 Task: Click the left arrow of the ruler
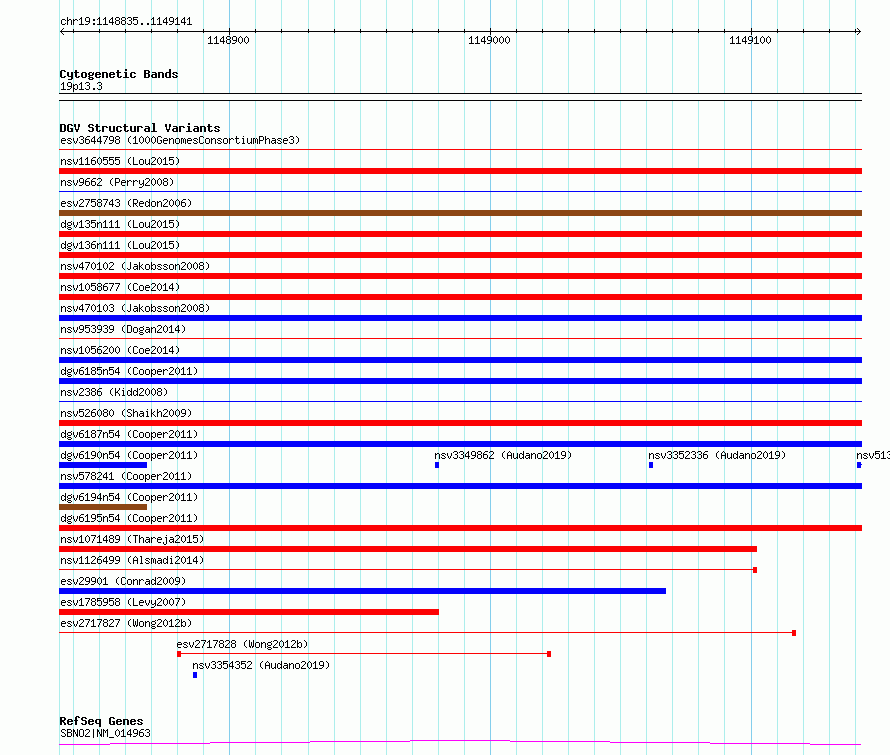click(x=62, y=32)
